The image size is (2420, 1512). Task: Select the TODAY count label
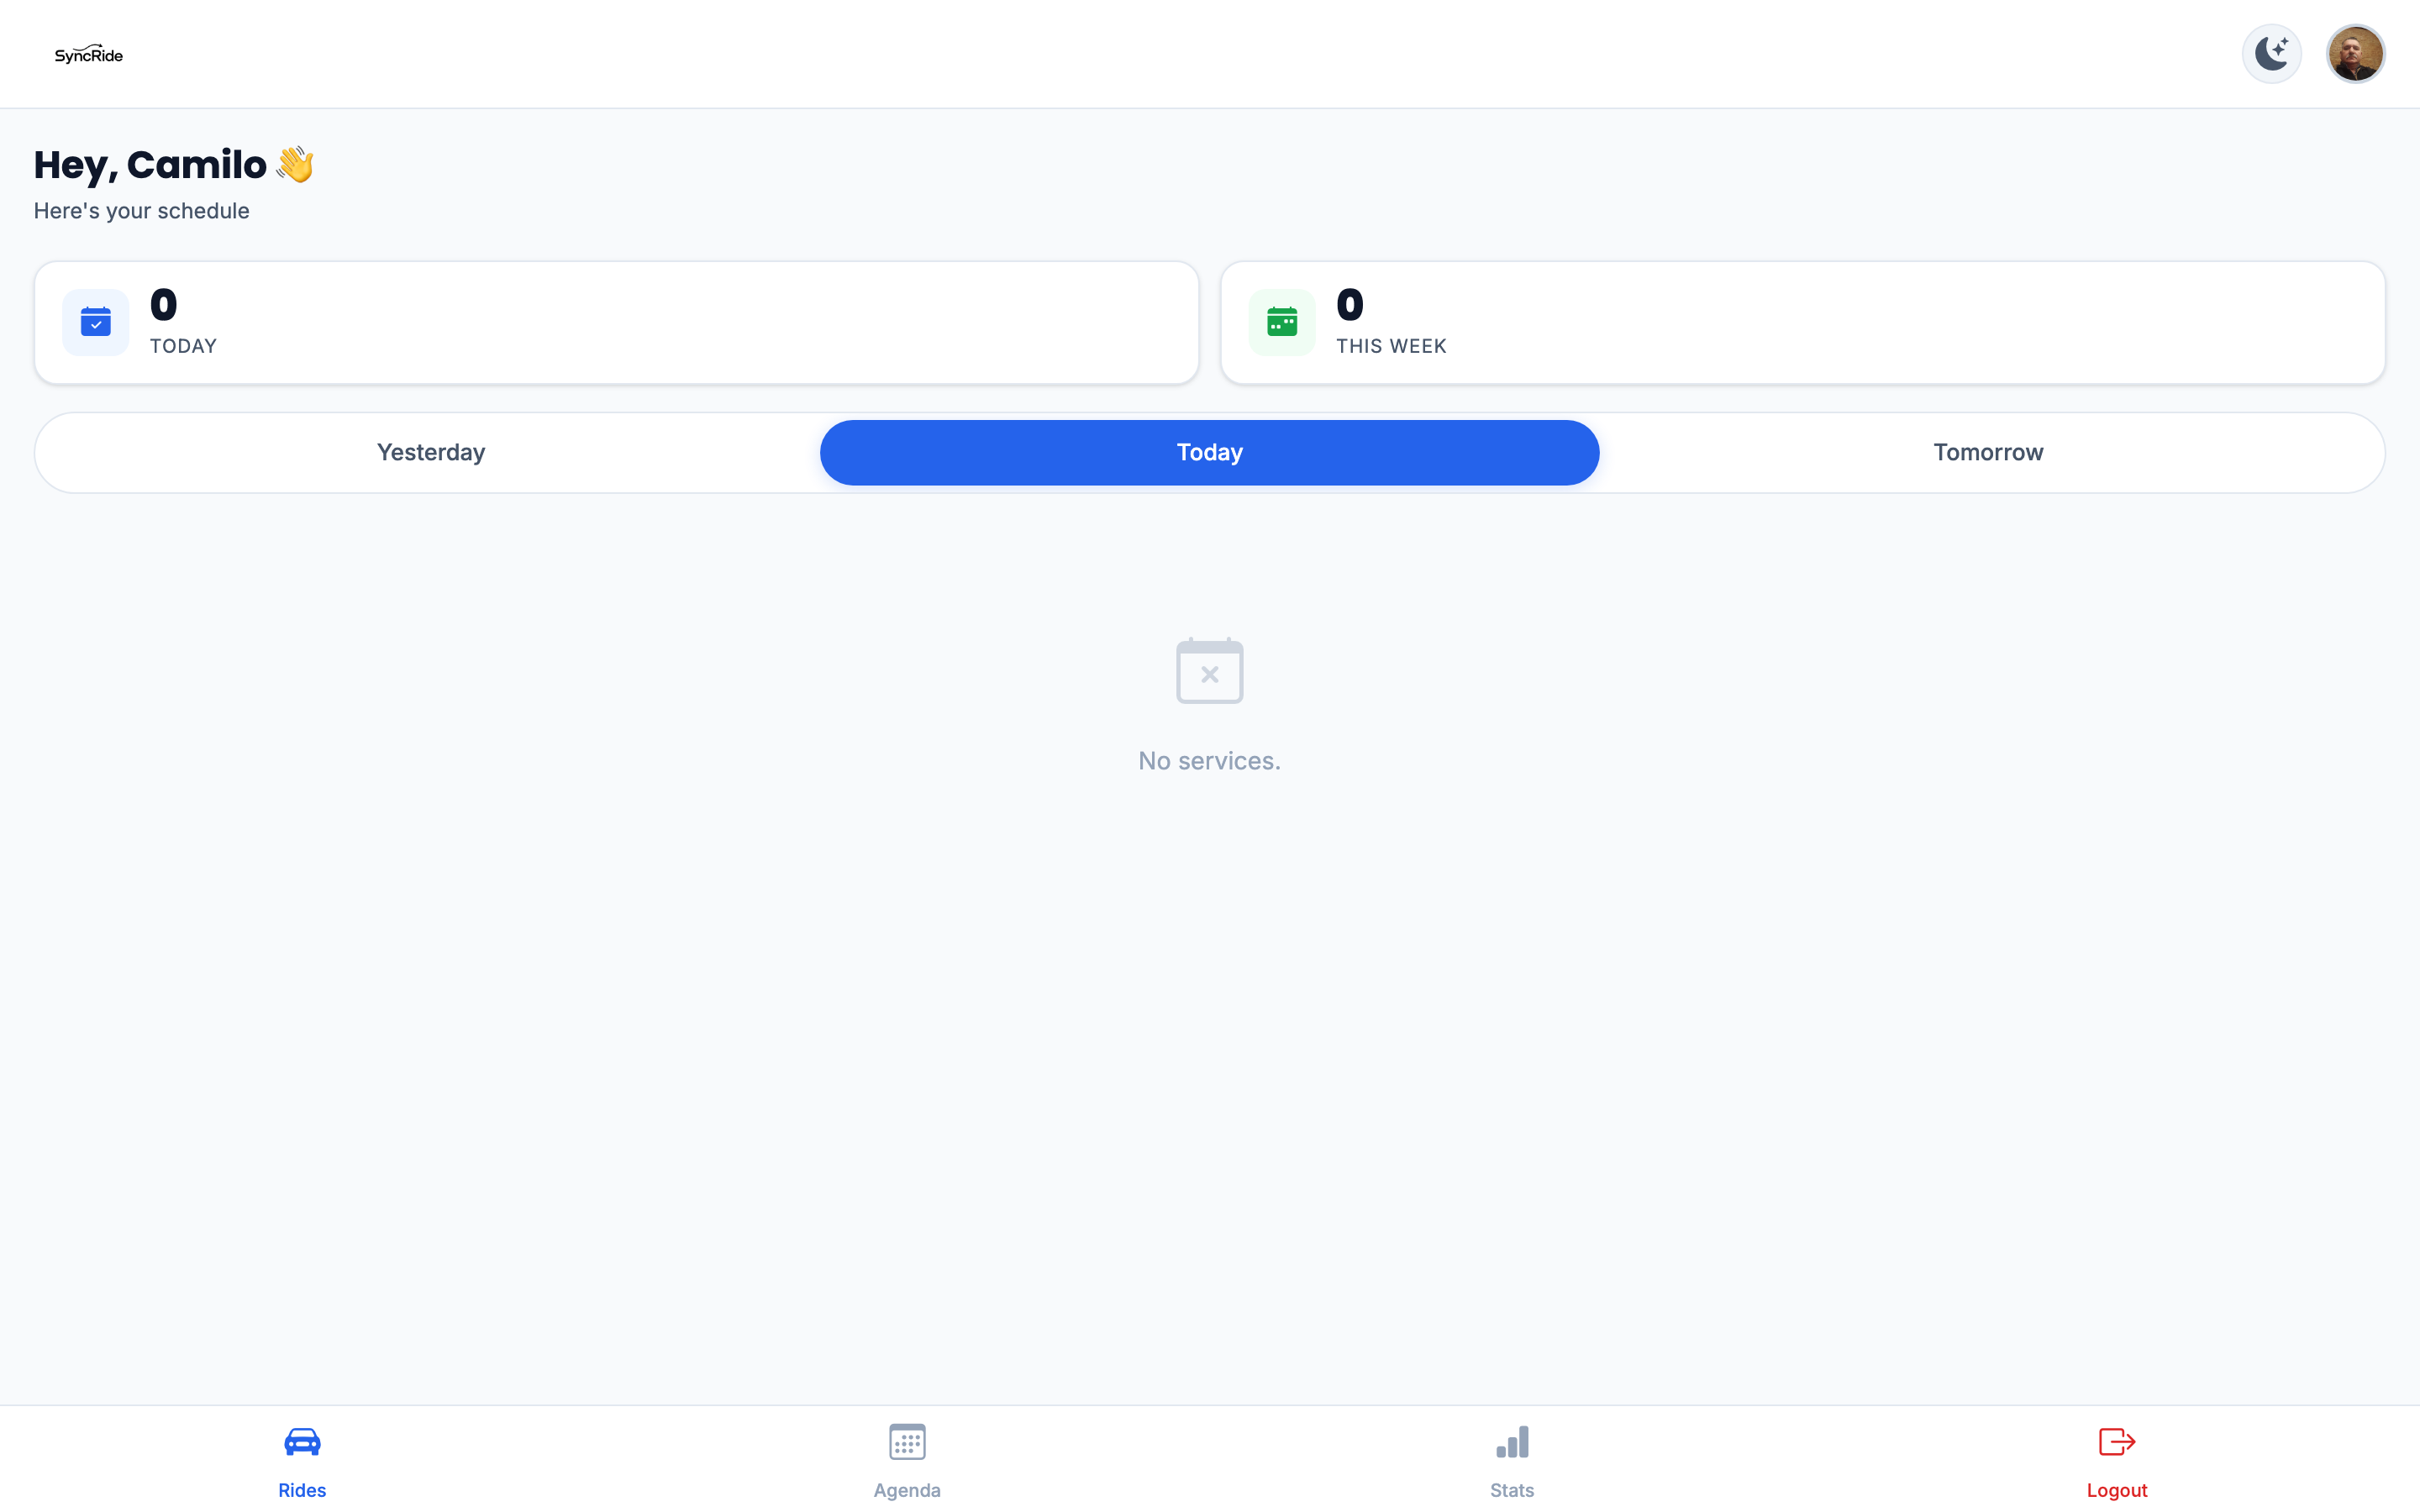point(183,346)
